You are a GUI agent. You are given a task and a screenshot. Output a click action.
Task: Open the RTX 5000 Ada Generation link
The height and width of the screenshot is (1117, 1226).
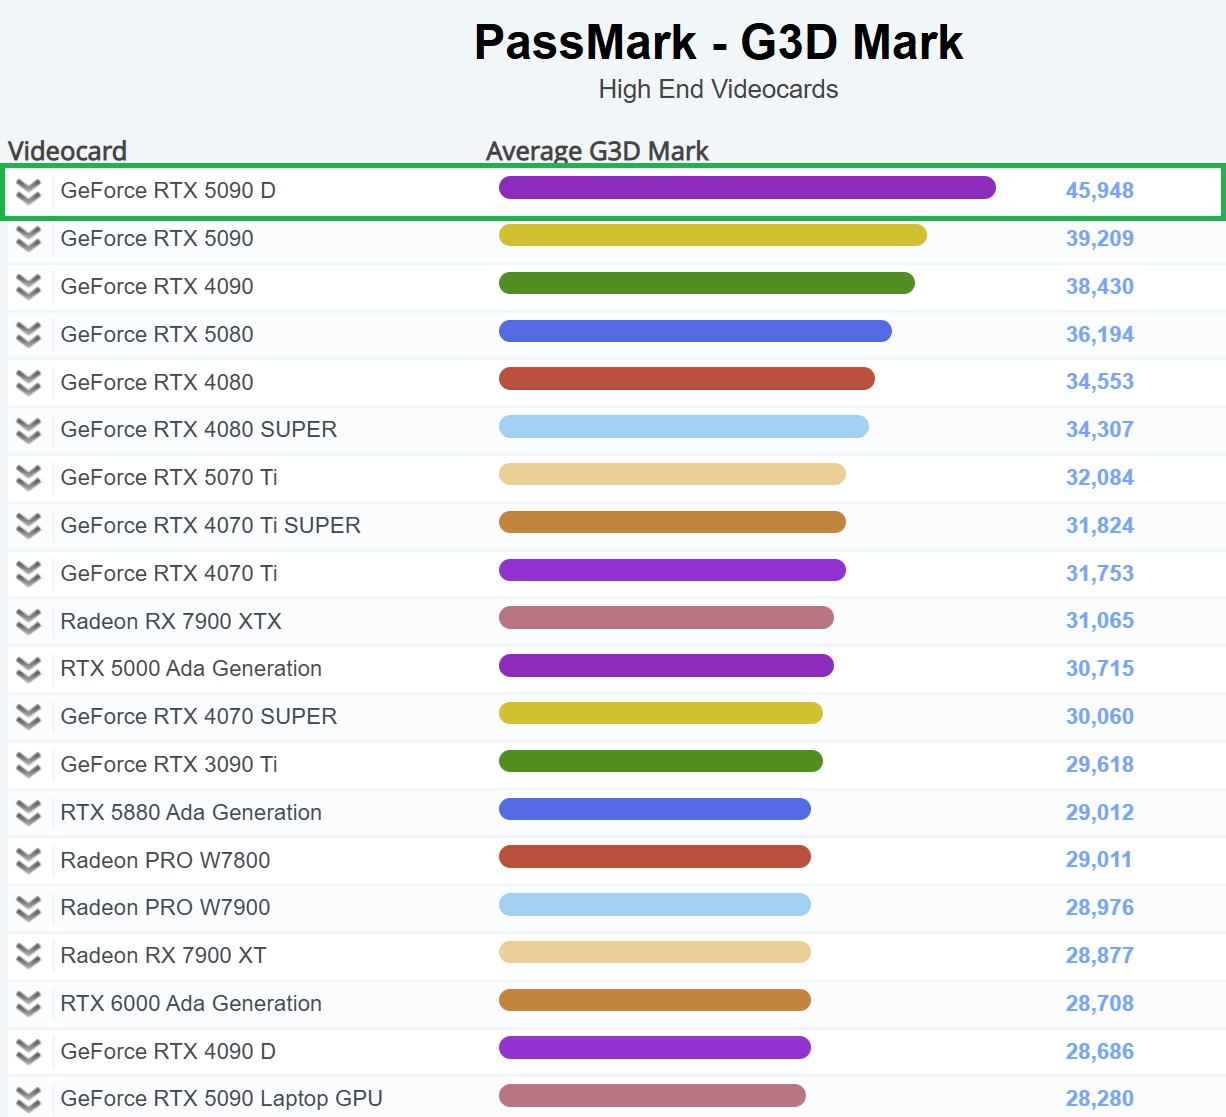(191, 668)
